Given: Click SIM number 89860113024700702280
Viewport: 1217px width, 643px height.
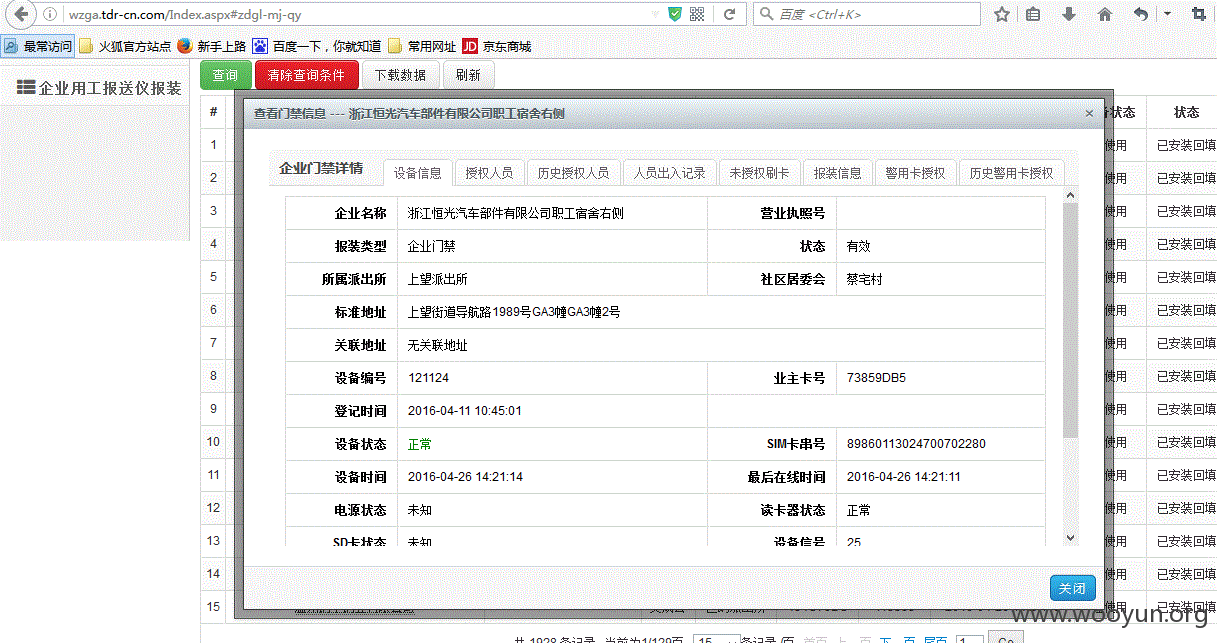Looking at the screenshot, I should click(916, 444).
